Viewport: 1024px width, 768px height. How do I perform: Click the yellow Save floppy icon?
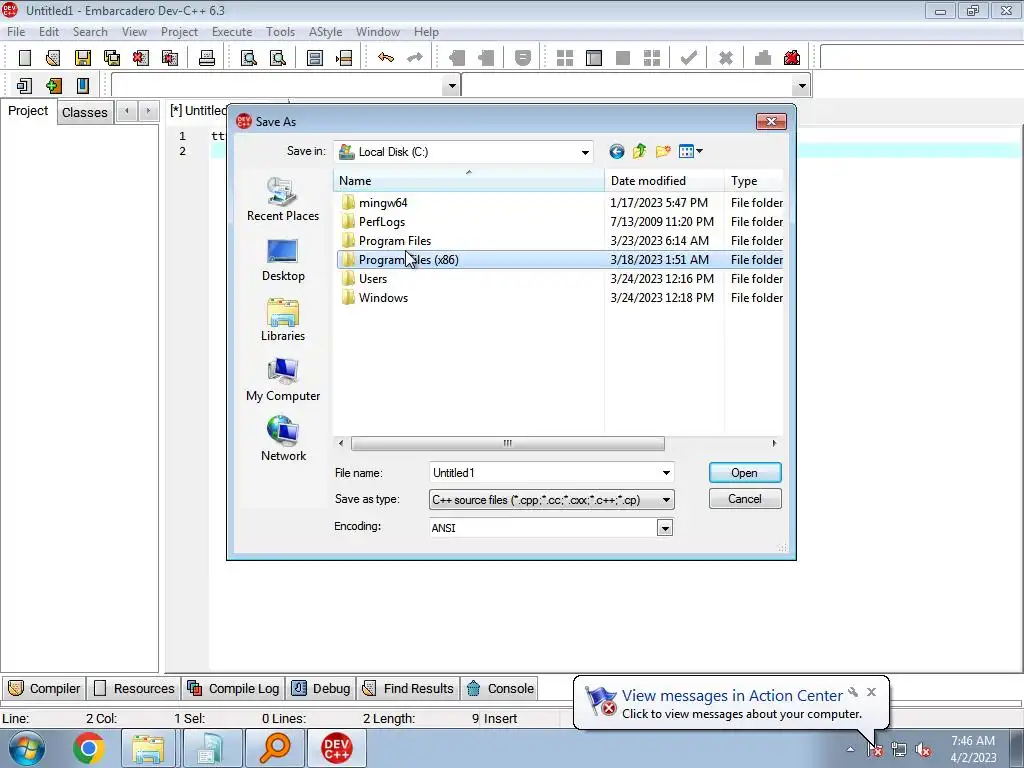82,58
